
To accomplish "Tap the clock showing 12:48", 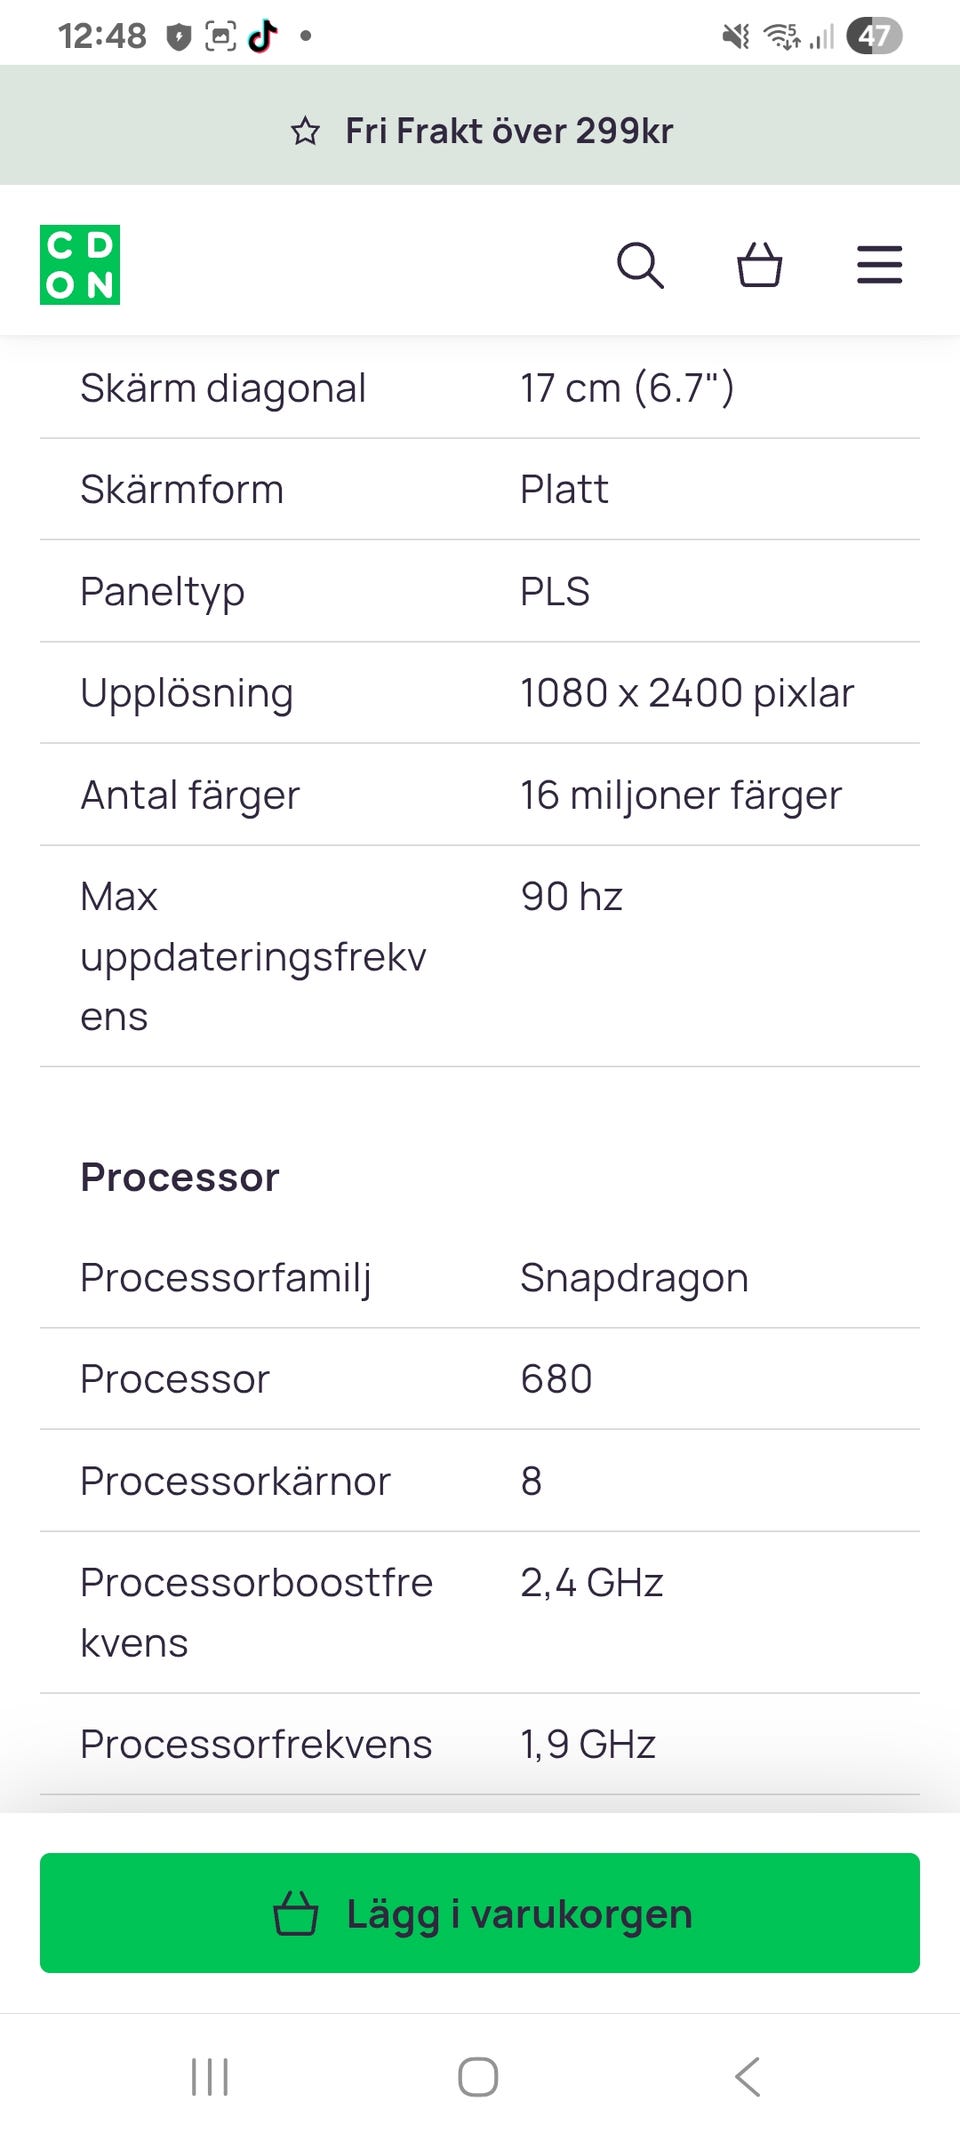I will [102, 36].
